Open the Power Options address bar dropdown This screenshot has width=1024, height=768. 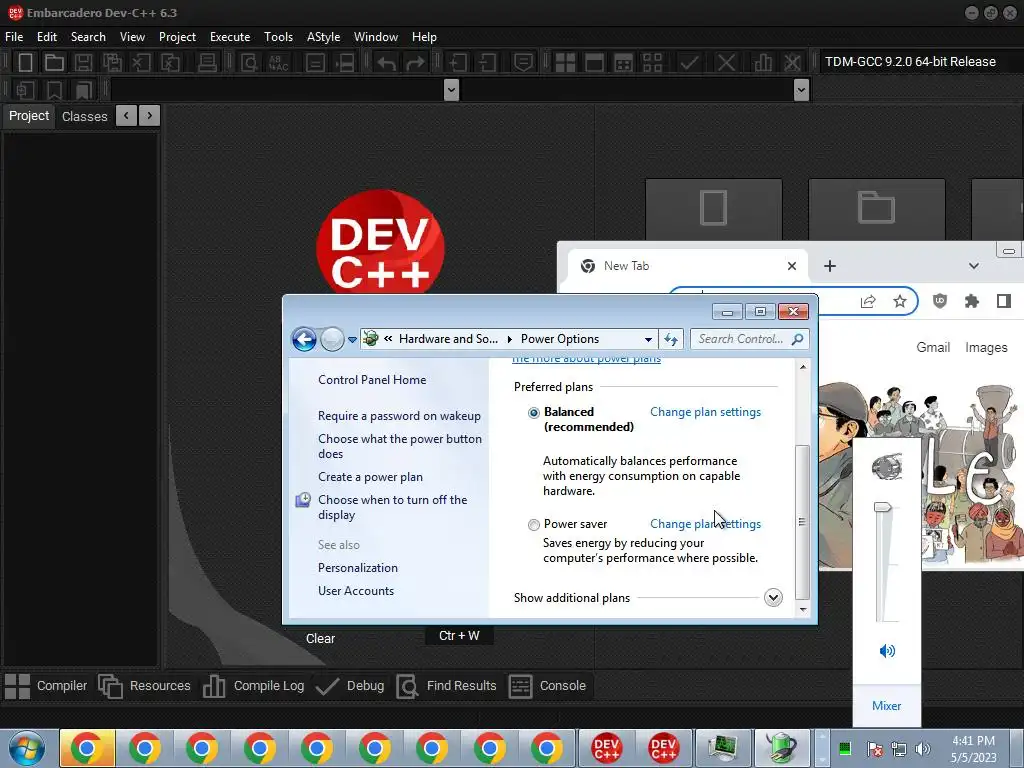pyautogui.click(x=648, y=339)
